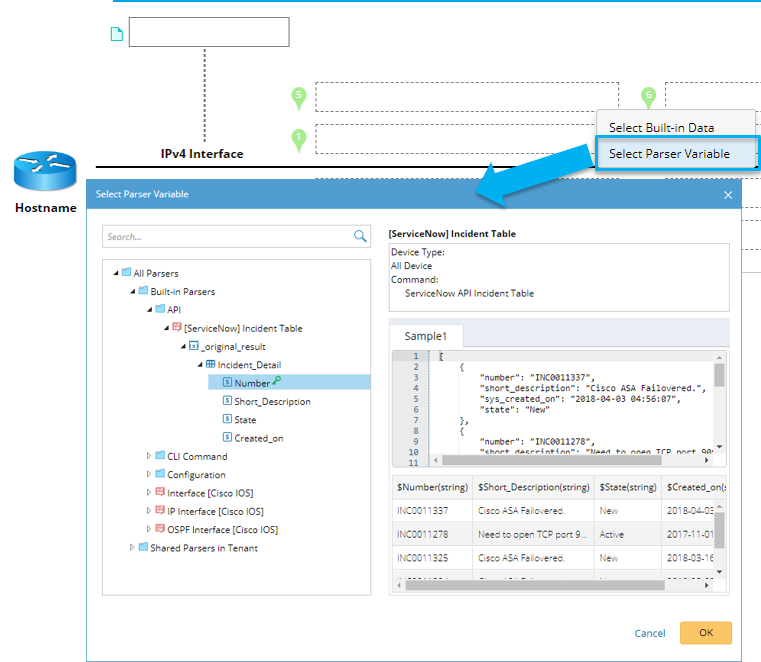Expand the Interface [Cisco IOS] parser

[149, 493]
